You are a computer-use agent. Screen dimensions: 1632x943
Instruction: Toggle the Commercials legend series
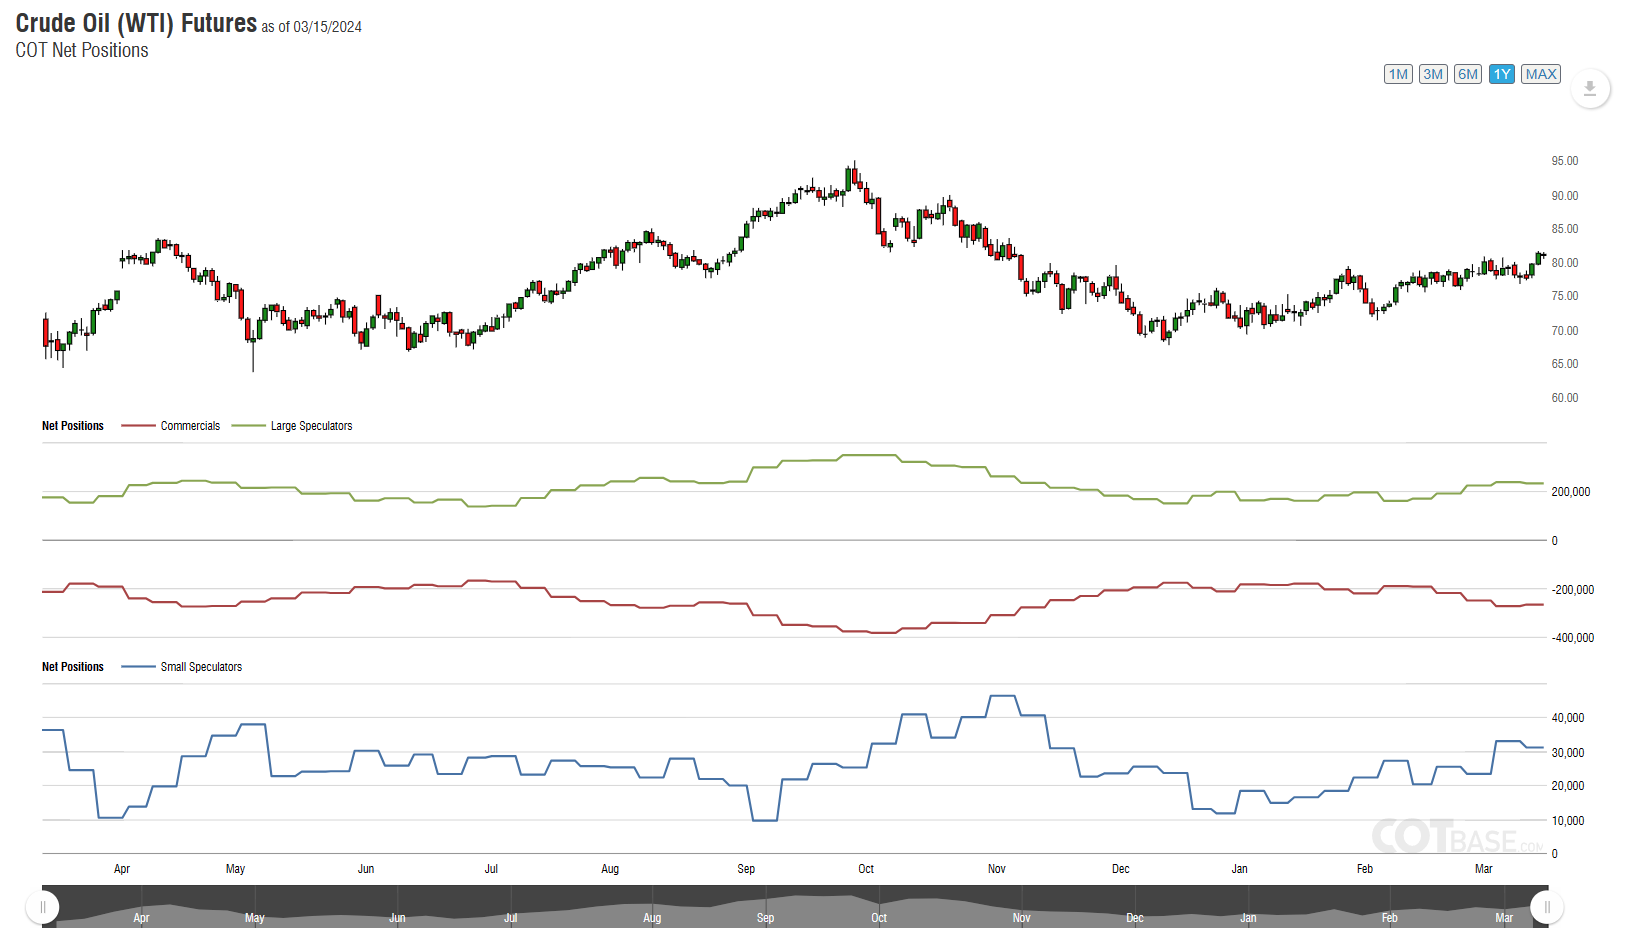click(171, 426)
